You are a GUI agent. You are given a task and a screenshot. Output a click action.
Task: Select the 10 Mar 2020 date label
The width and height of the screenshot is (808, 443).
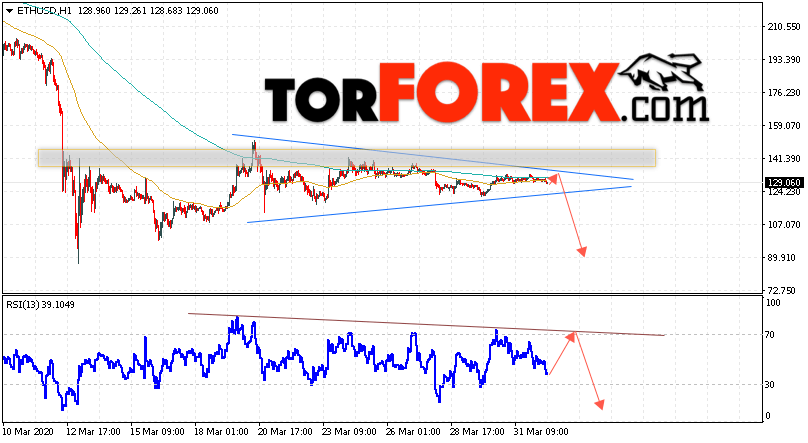pyautogui.click(x=29, y=432)
